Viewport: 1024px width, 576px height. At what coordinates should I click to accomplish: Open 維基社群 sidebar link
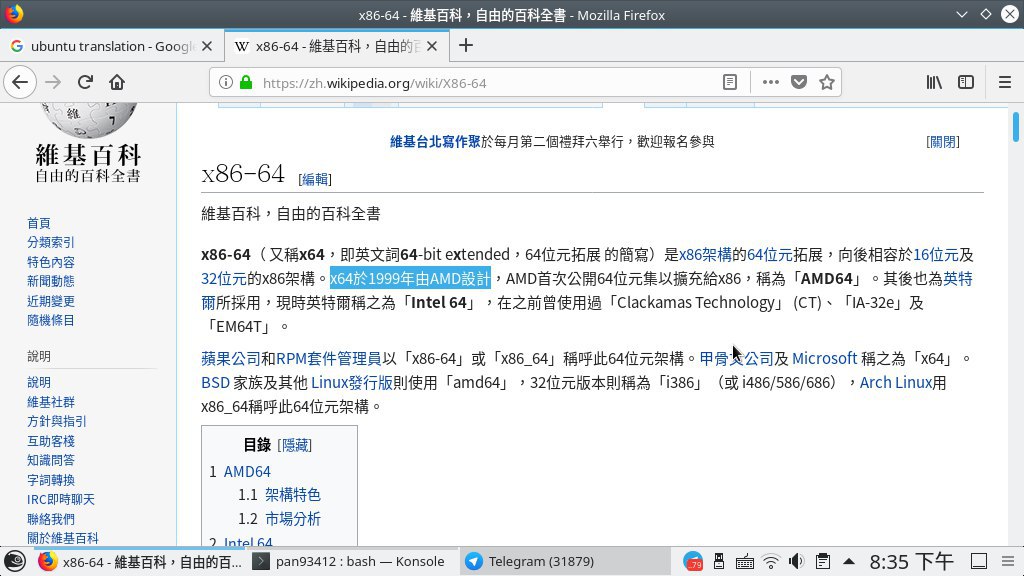pyautogui.click(x=51, y=402)
